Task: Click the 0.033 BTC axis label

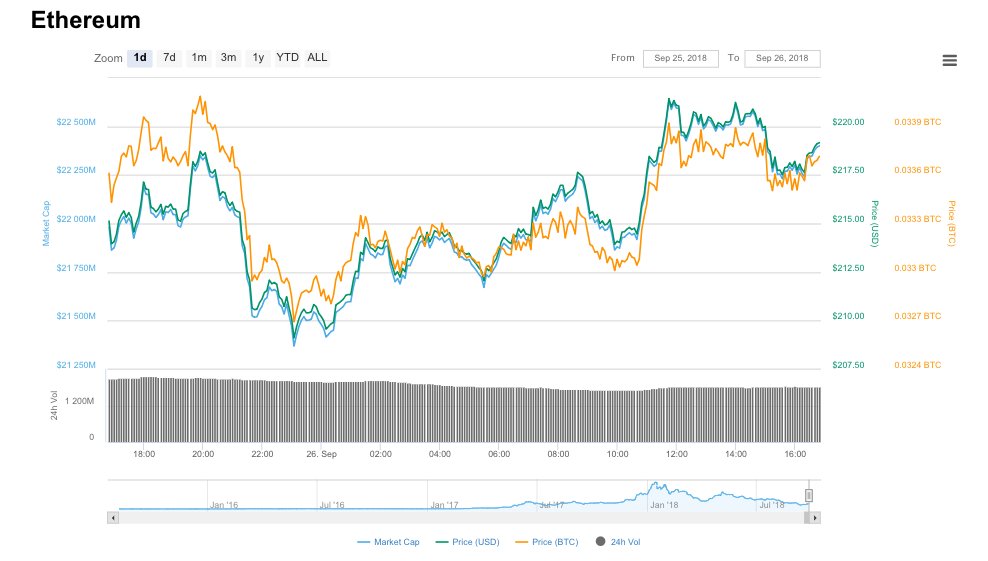Action: pyautogui.click(x=915, y=268)
